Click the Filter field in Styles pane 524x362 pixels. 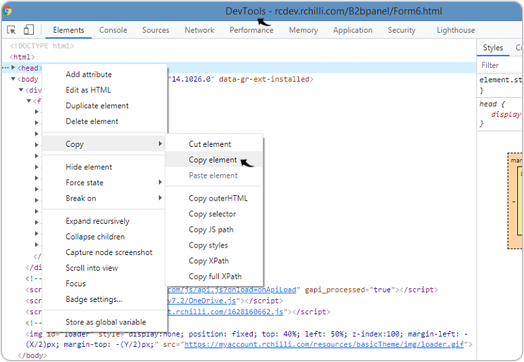500,65
